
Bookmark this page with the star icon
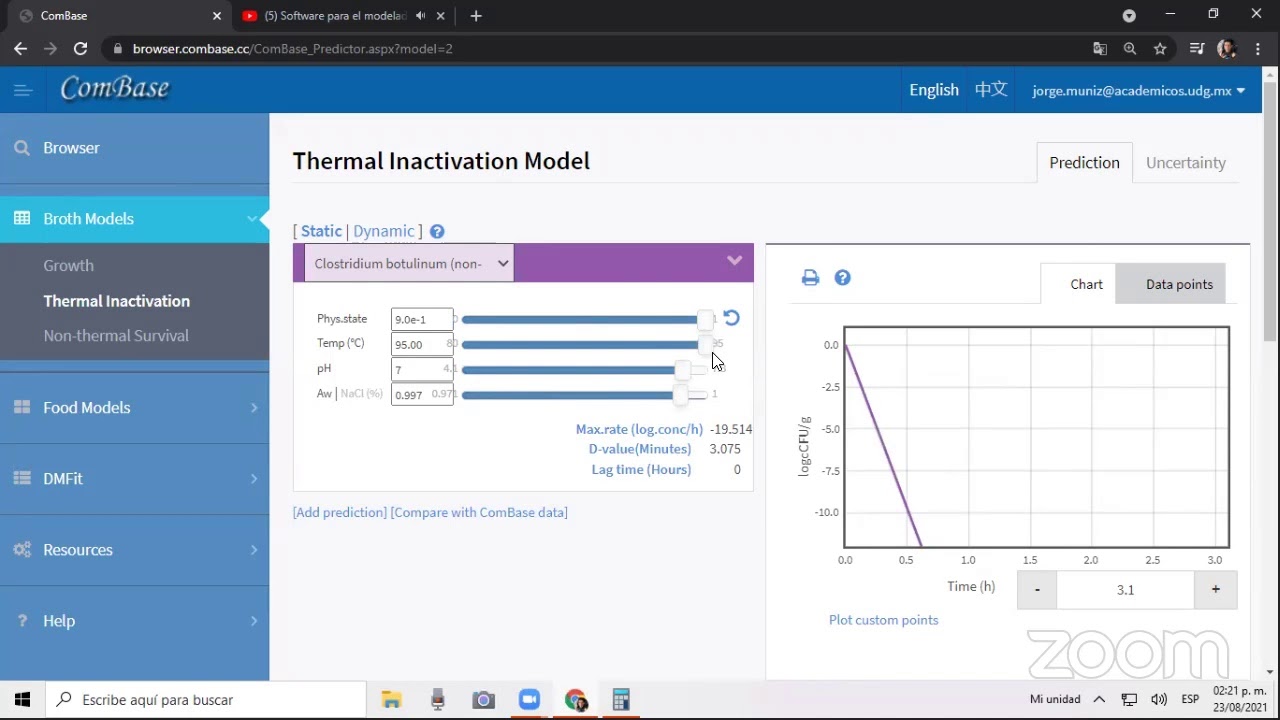[1160, 48]
